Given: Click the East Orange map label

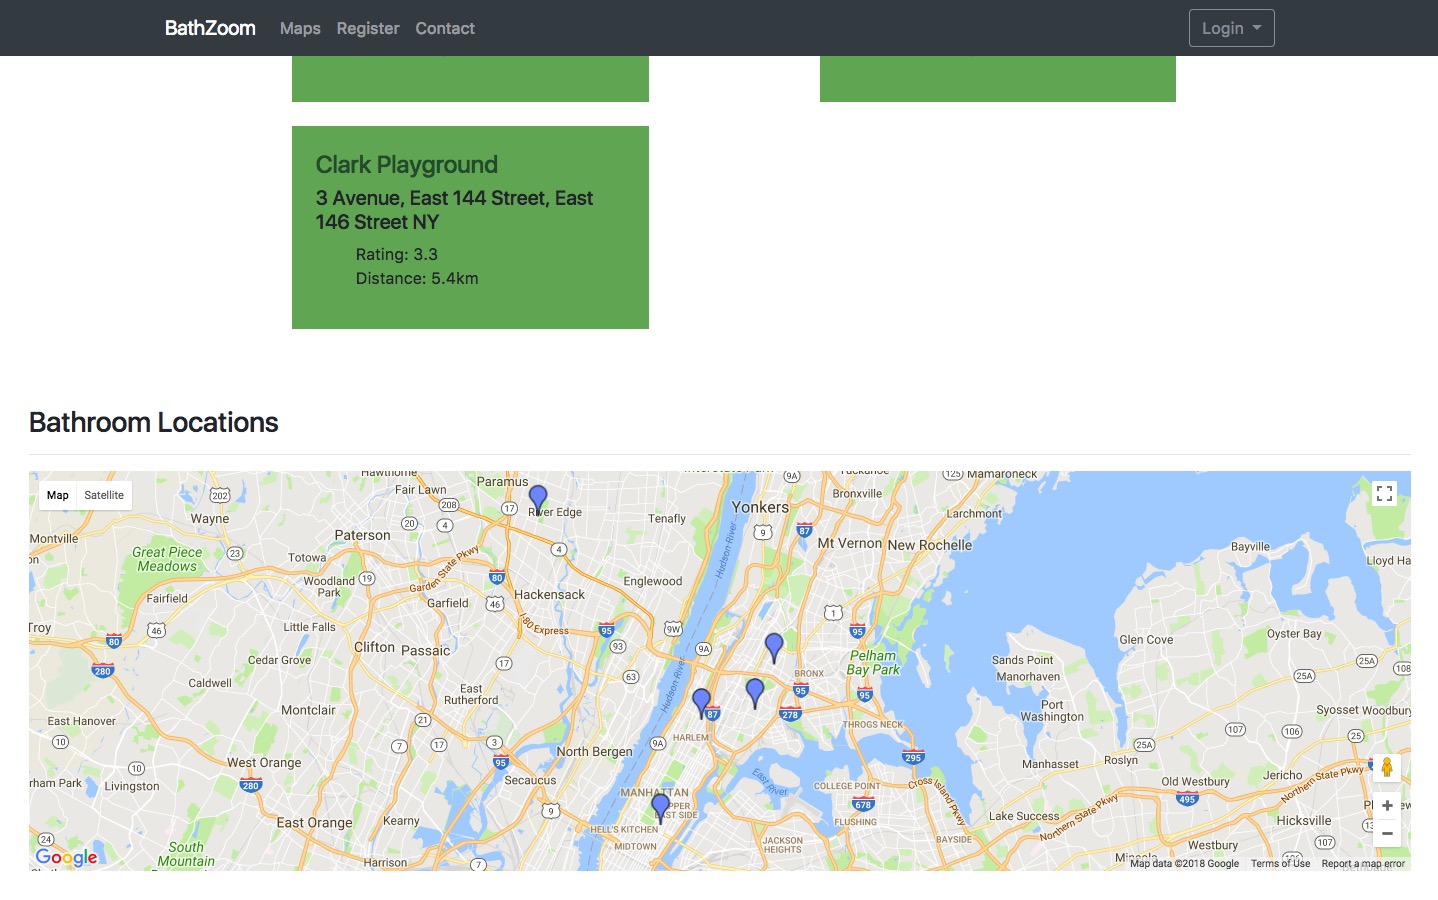Looking at the screenshot, I should point(315,823).
